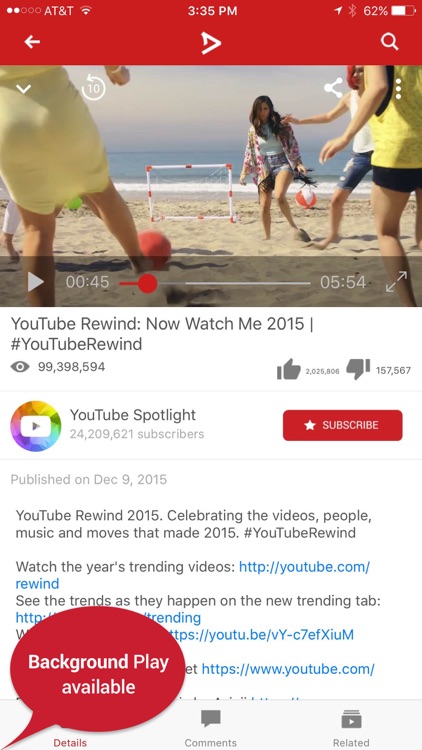The image size is (422, 750).
Task: Minimize player with down chevron
Action: pos(23,89)
